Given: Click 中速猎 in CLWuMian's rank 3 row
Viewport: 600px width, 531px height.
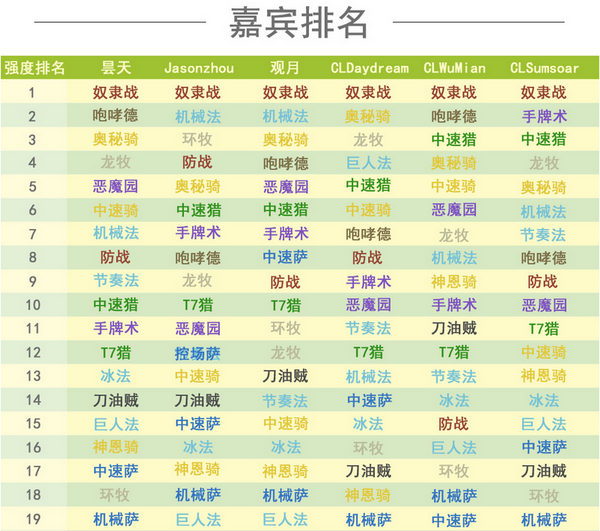Looking at the screenshot, I should (x=454, y=140).
